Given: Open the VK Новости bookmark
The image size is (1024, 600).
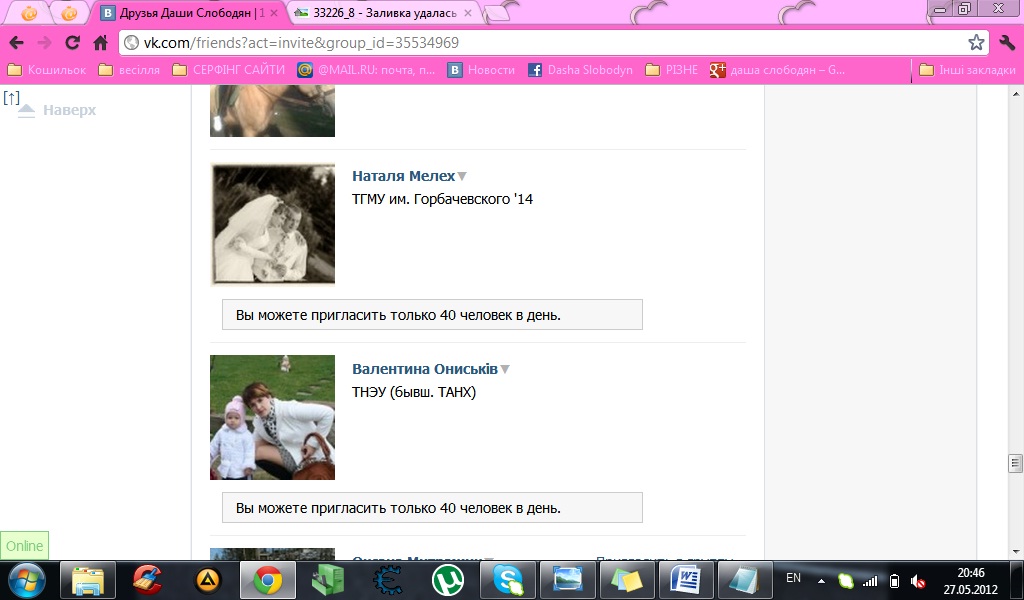Looking at the screenshot, I should [481, 70].
